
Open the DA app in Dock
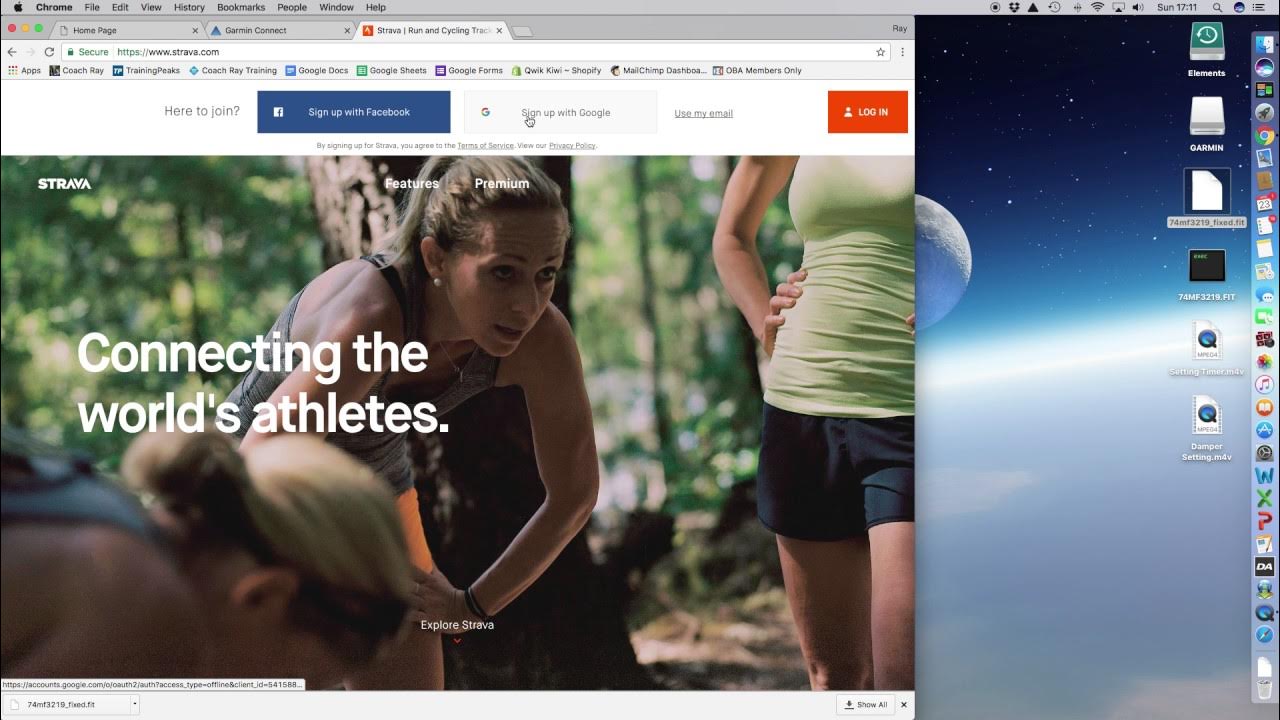1265,567
